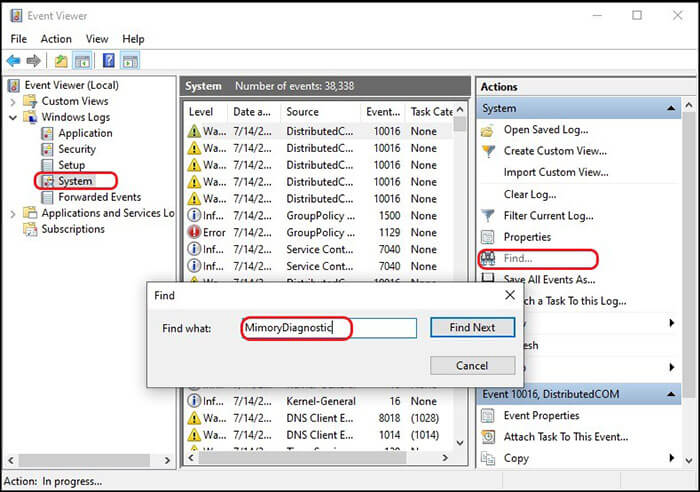The image size is (700, 492).
Task: Click the Up One Level folder icon
Action: point(61,60)
